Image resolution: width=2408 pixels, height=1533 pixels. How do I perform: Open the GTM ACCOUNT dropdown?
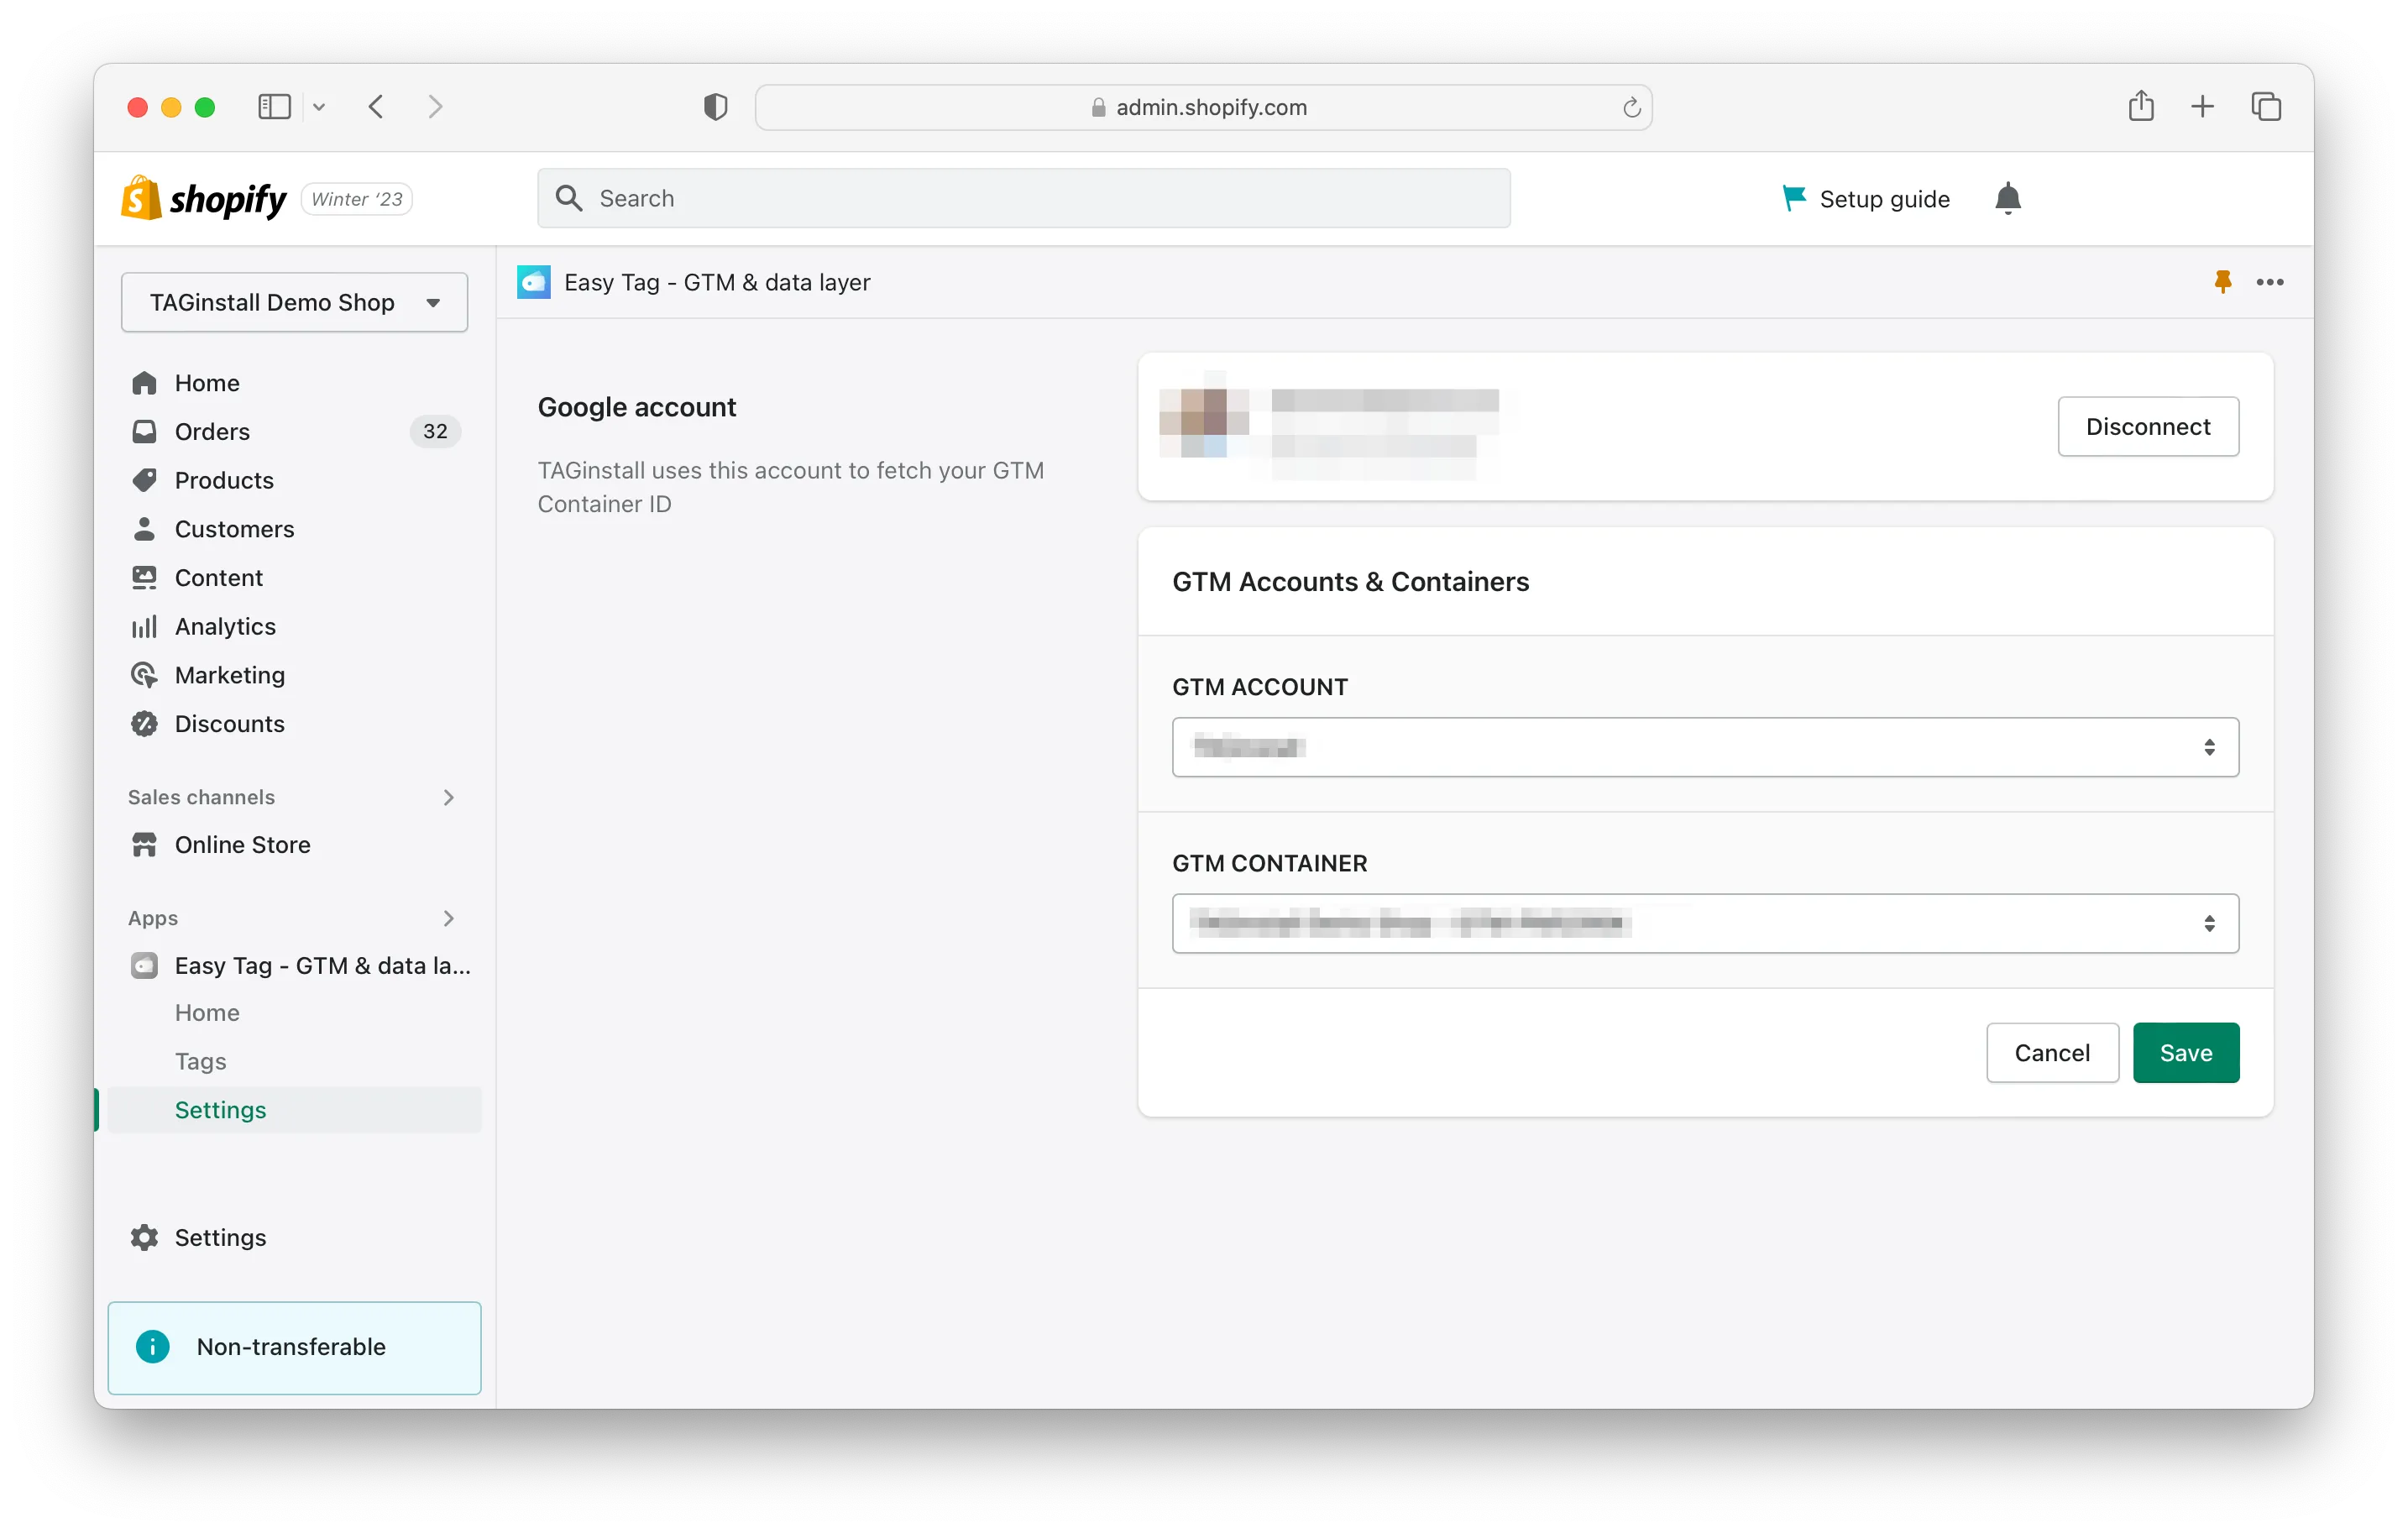[1704, 747]
